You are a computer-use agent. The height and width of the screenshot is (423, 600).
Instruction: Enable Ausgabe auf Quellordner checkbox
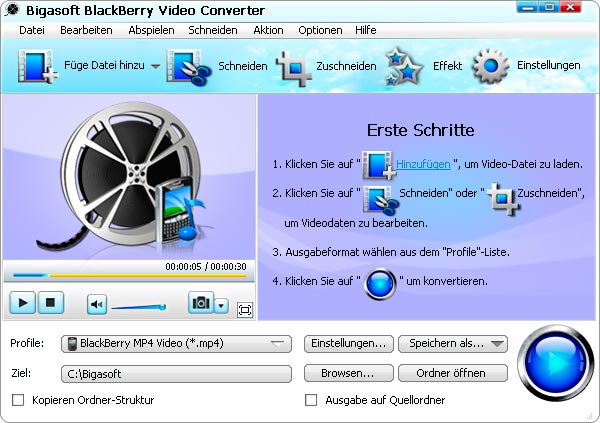pos(311,400)
